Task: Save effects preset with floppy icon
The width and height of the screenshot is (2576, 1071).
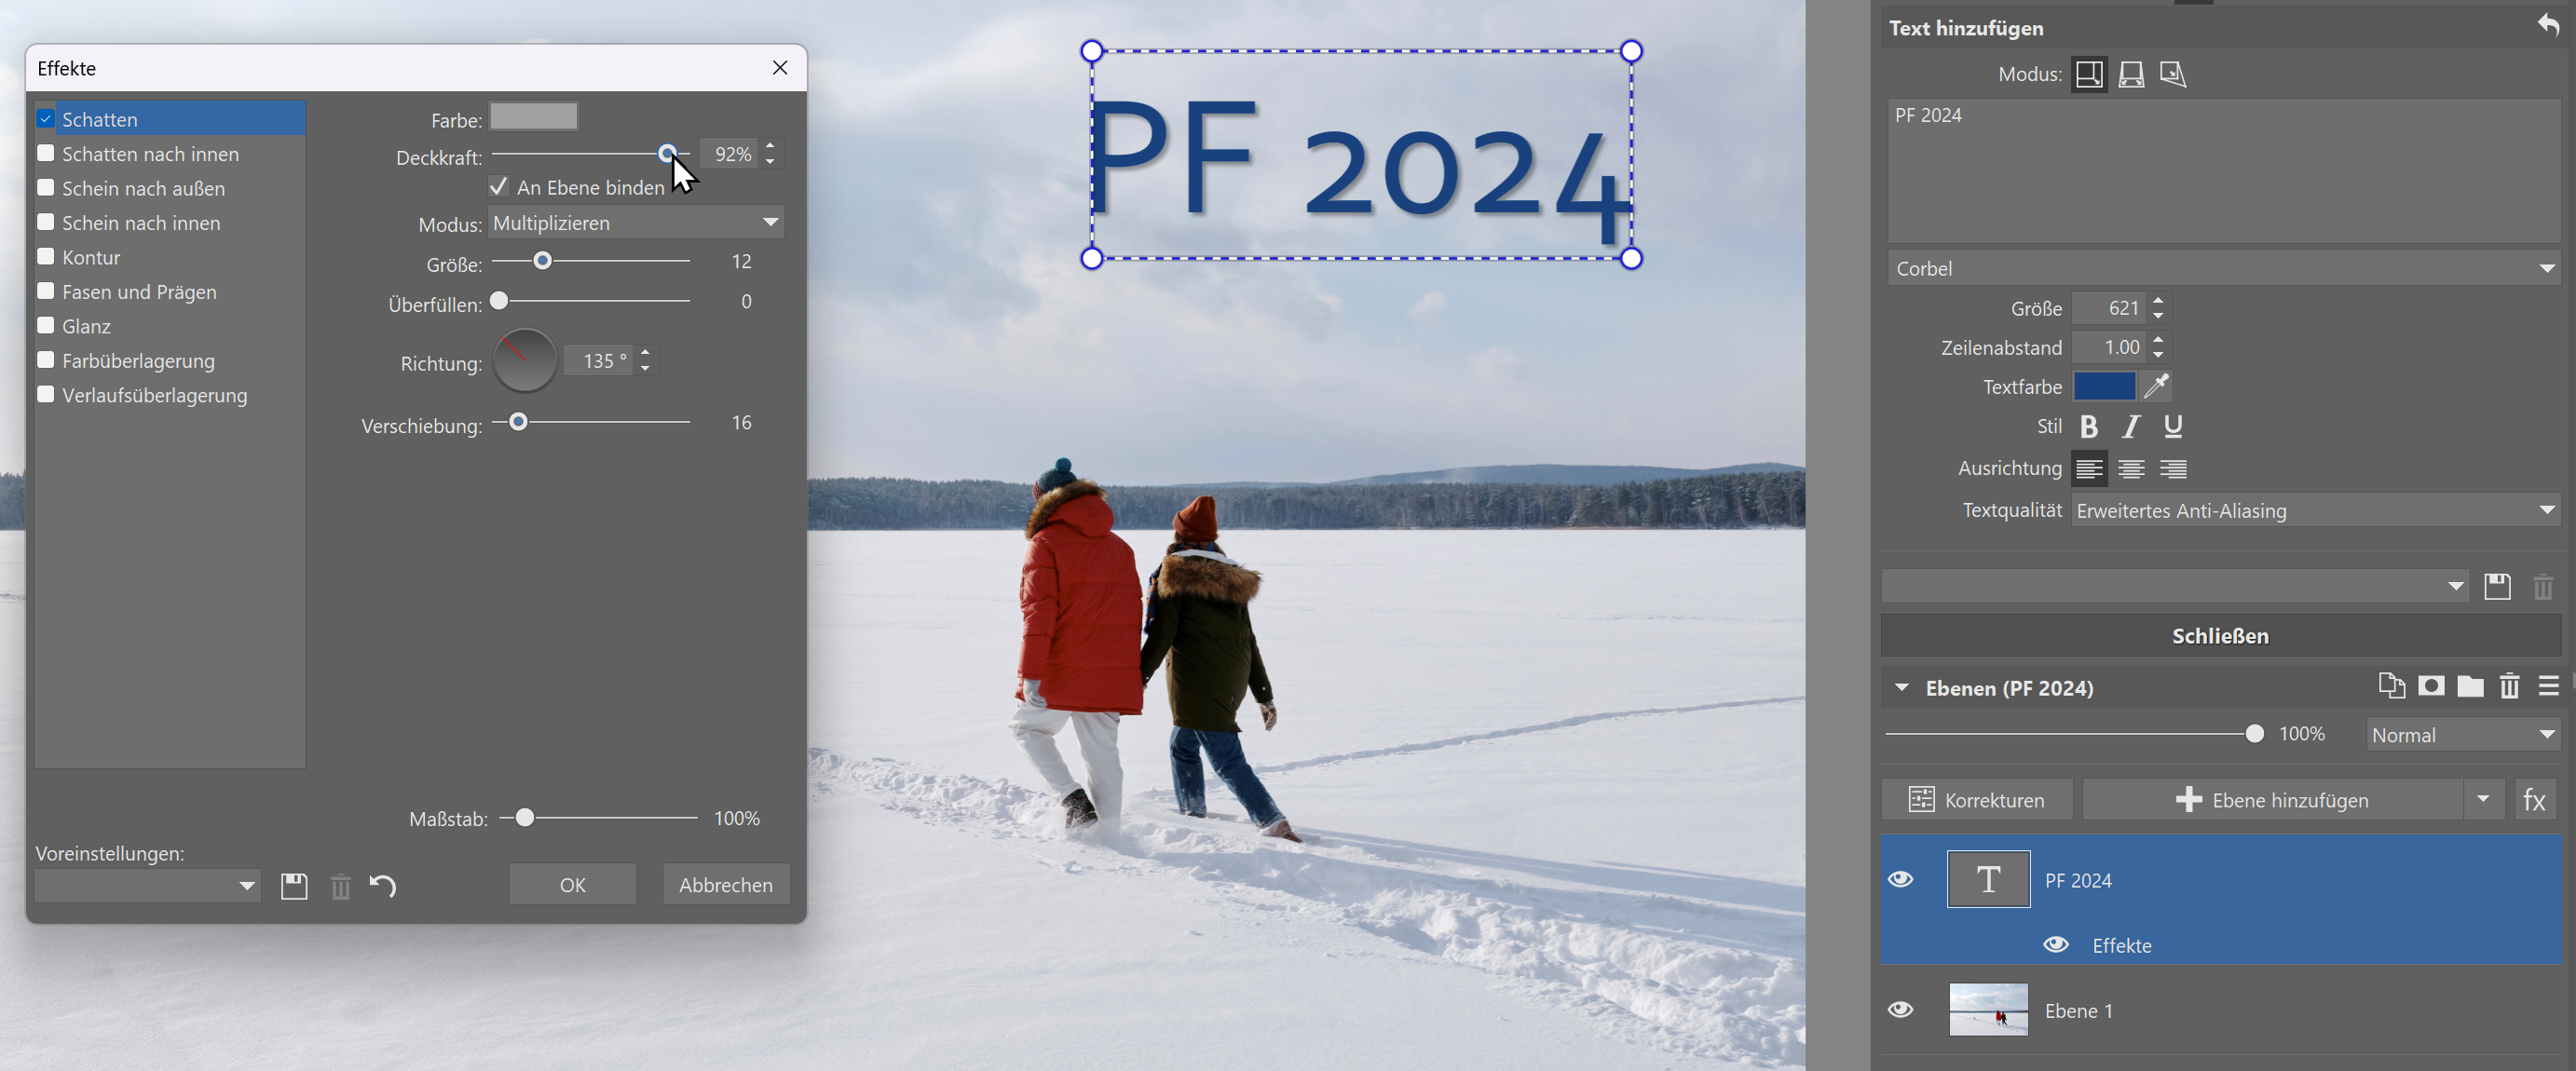Action: click(294, 886)
